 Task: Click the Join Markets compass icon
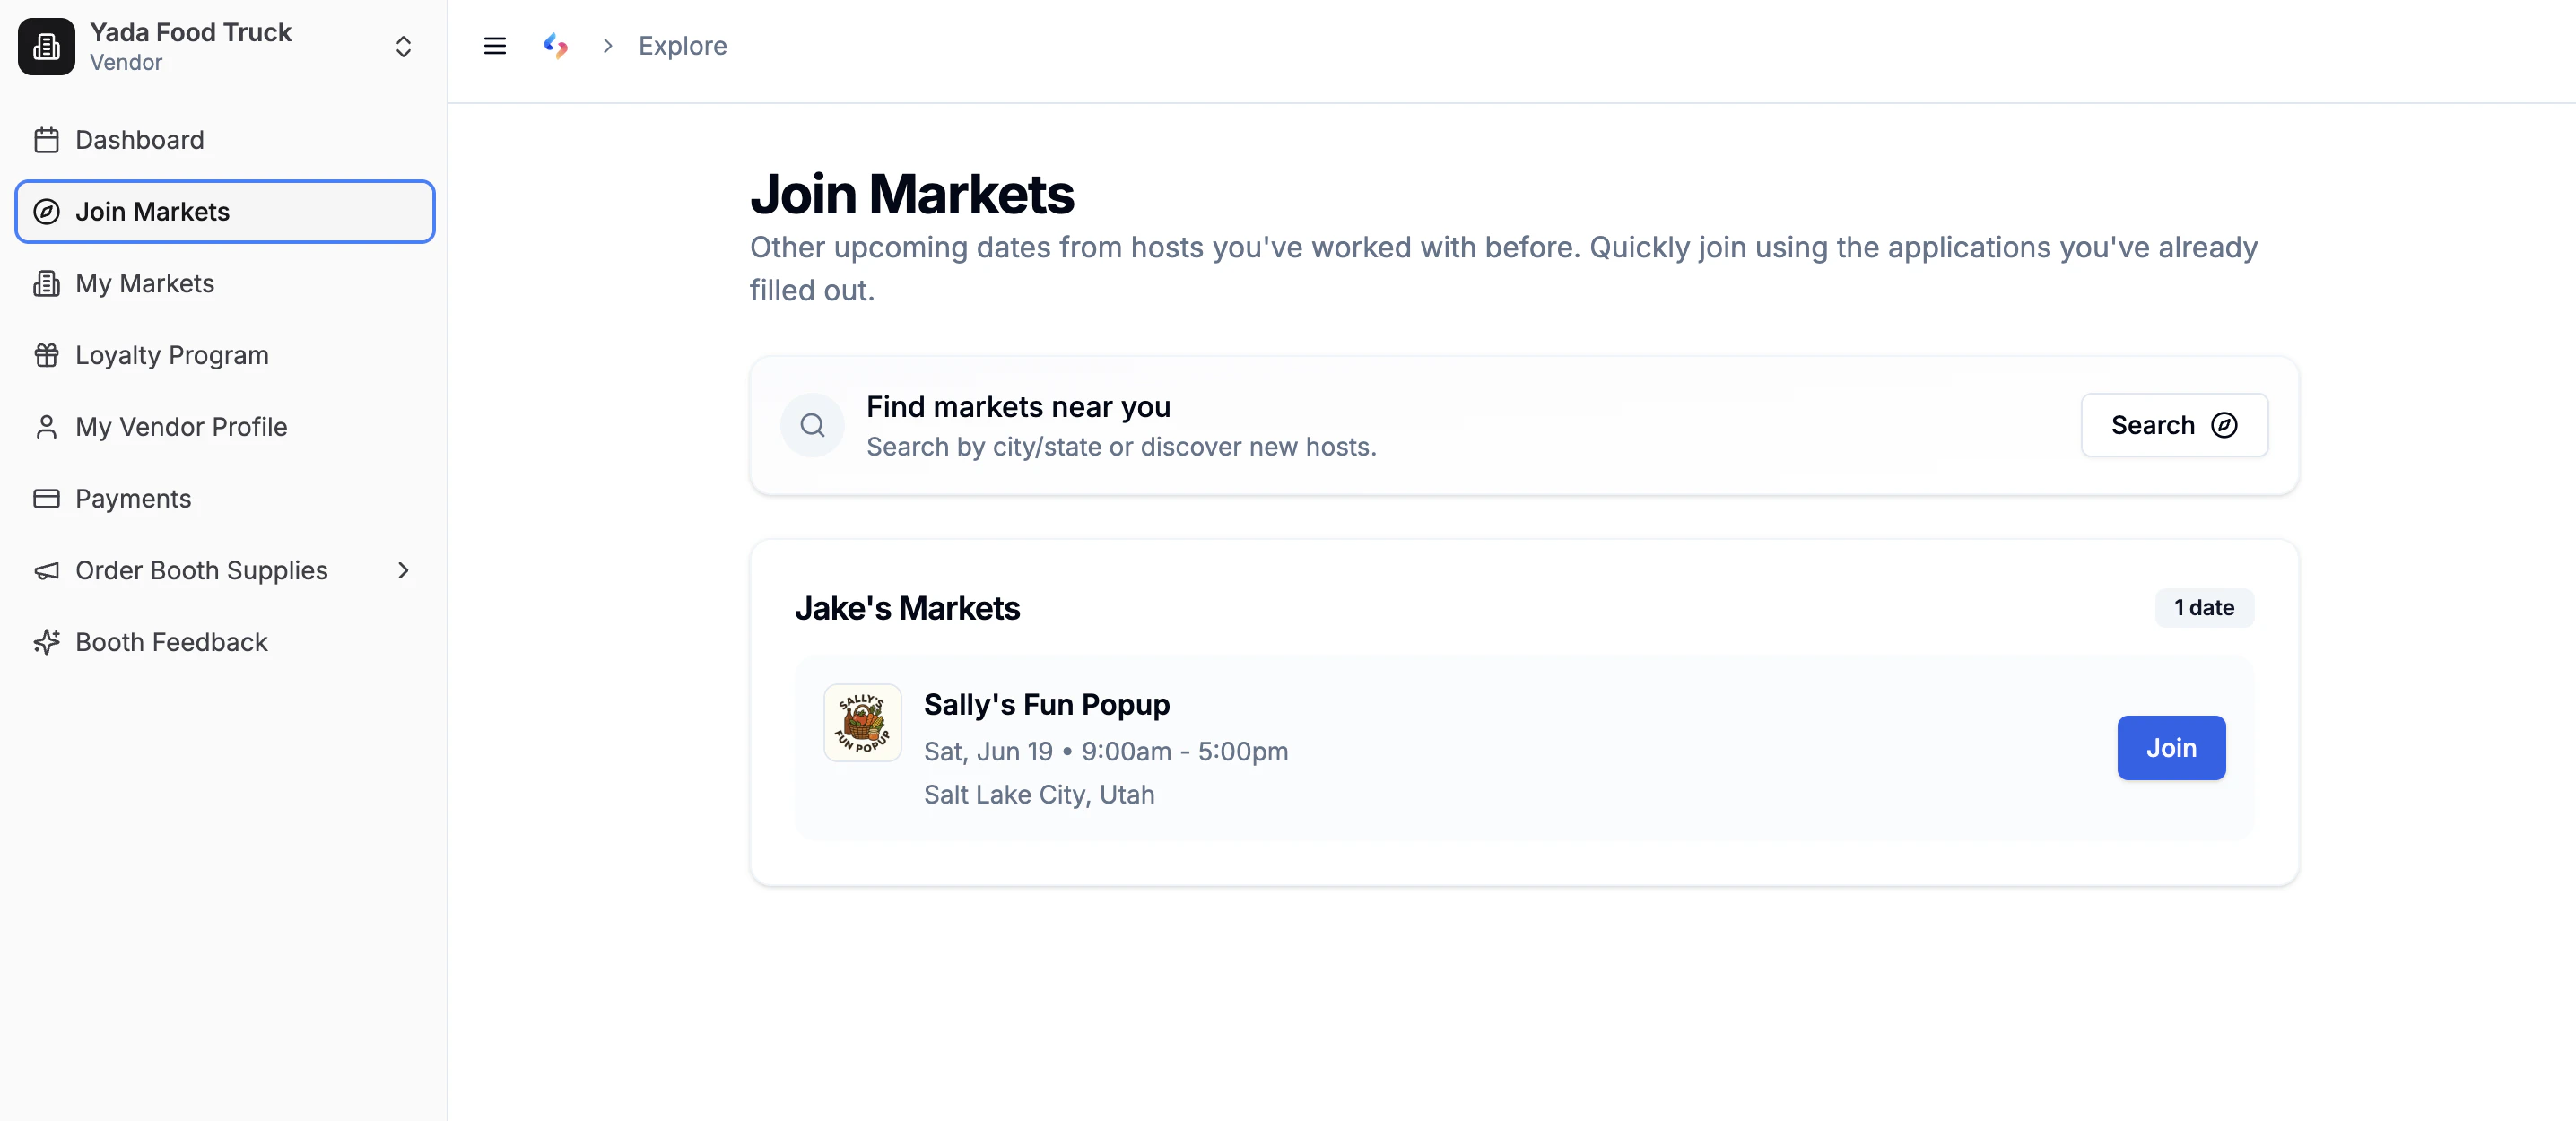46,211
